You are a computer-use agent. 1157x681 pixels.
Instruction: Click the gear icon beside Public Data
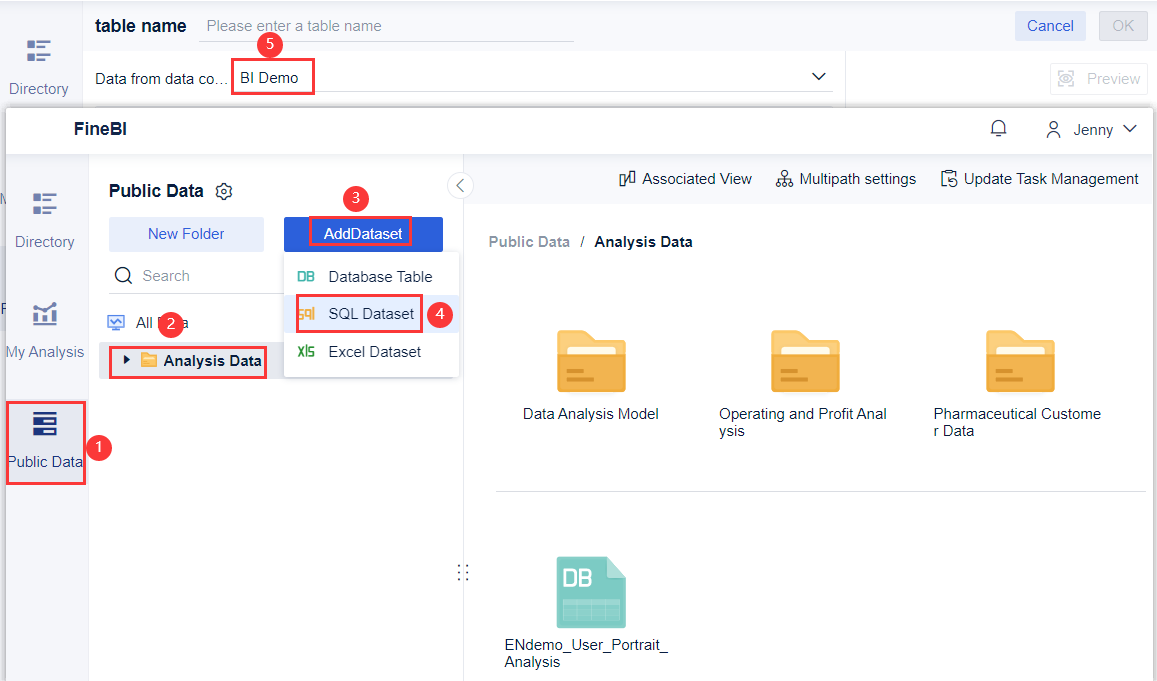pos(224,191)
